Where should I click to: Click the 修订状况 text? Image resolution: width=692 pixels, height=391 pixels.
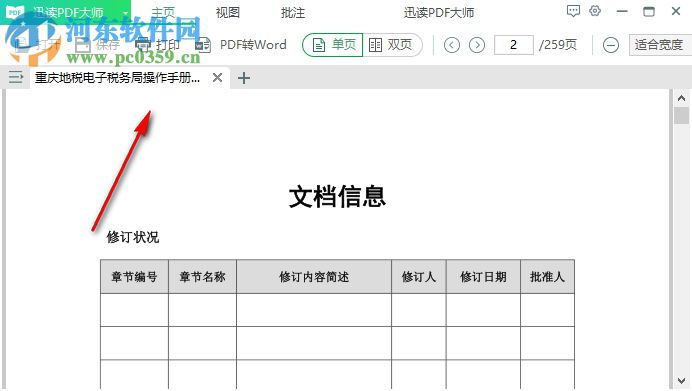pyautogui.click(x=133, y=237)
